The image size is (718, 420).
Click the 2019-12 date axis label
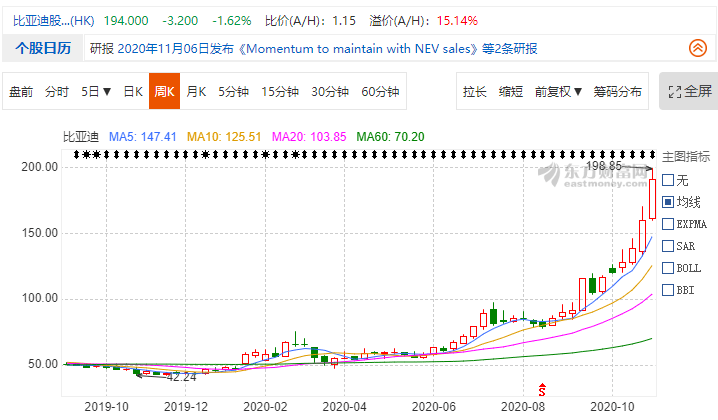coord(186,407)
